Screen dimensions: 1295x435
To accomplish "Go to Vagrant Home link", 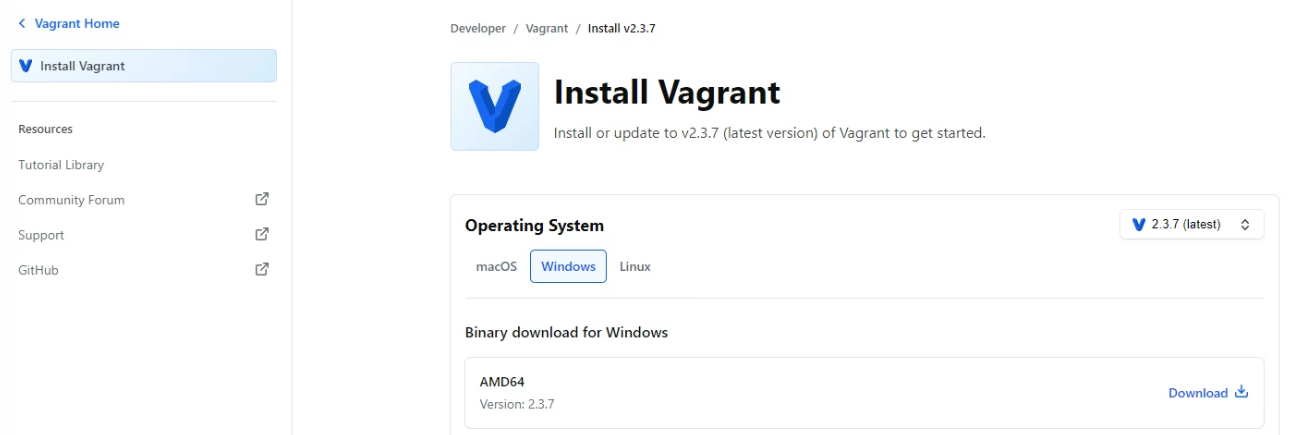I will click(x=77, y=24).
